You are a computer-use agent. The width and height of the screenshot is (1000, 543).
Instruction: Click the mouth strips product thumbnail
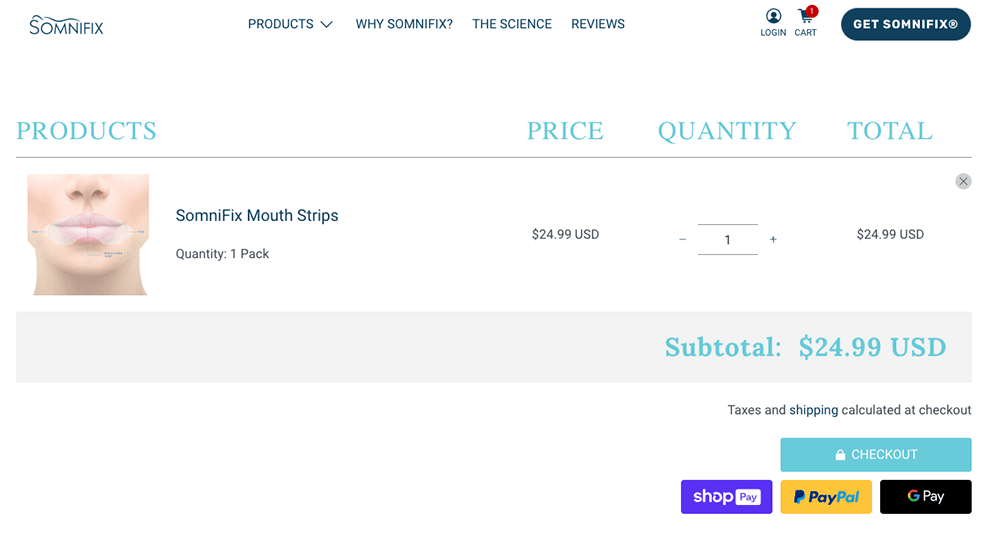pos(88,234)
